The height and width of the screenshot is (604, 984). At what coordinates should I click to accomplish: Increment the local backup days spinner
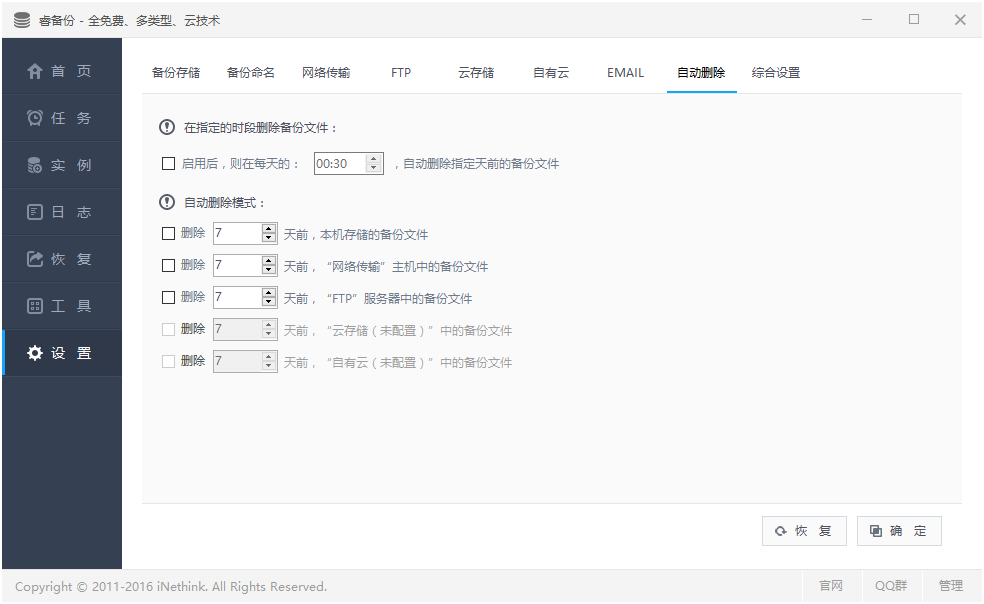click(x=269, y=228)
